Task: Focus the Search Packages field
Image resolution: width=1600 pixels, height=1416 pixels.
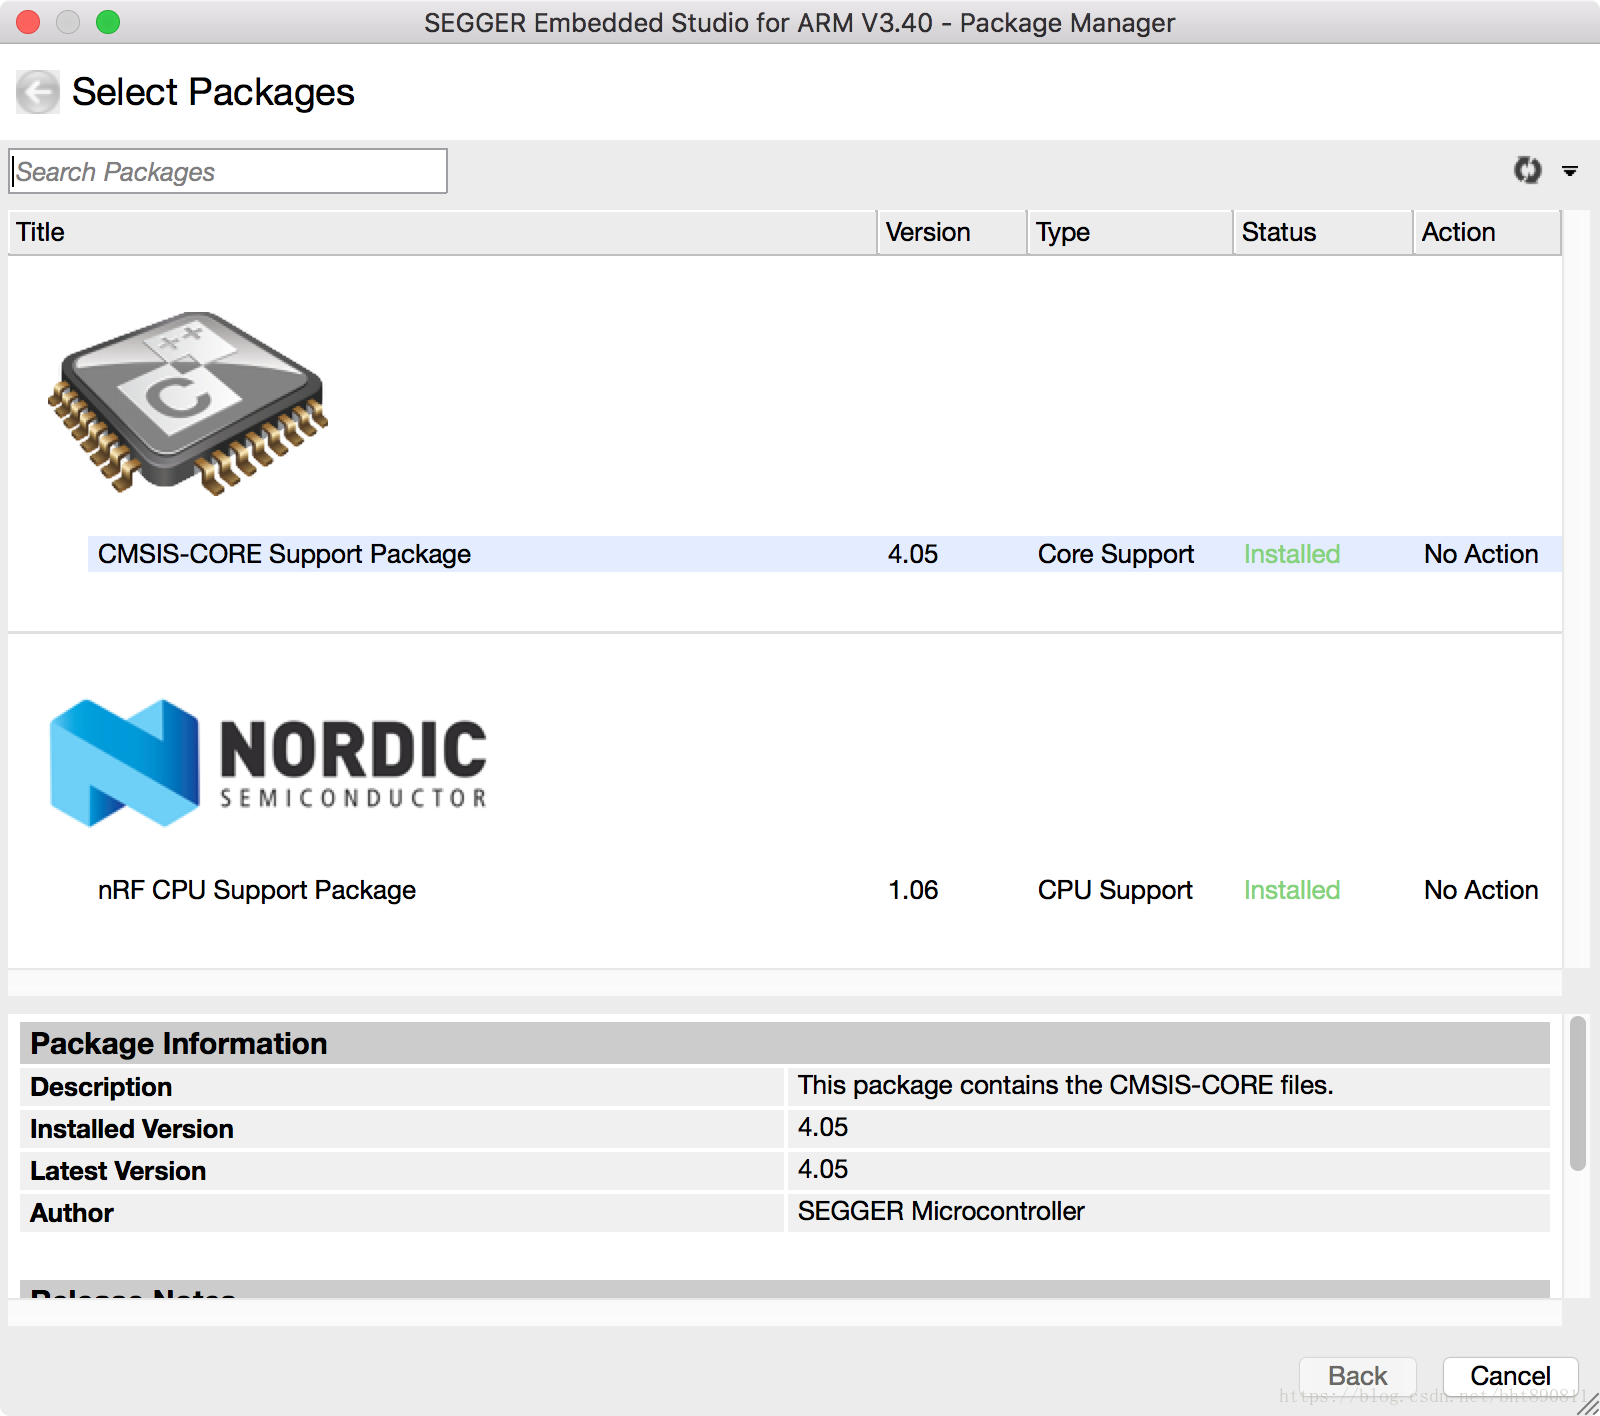Action: [228, 171]
